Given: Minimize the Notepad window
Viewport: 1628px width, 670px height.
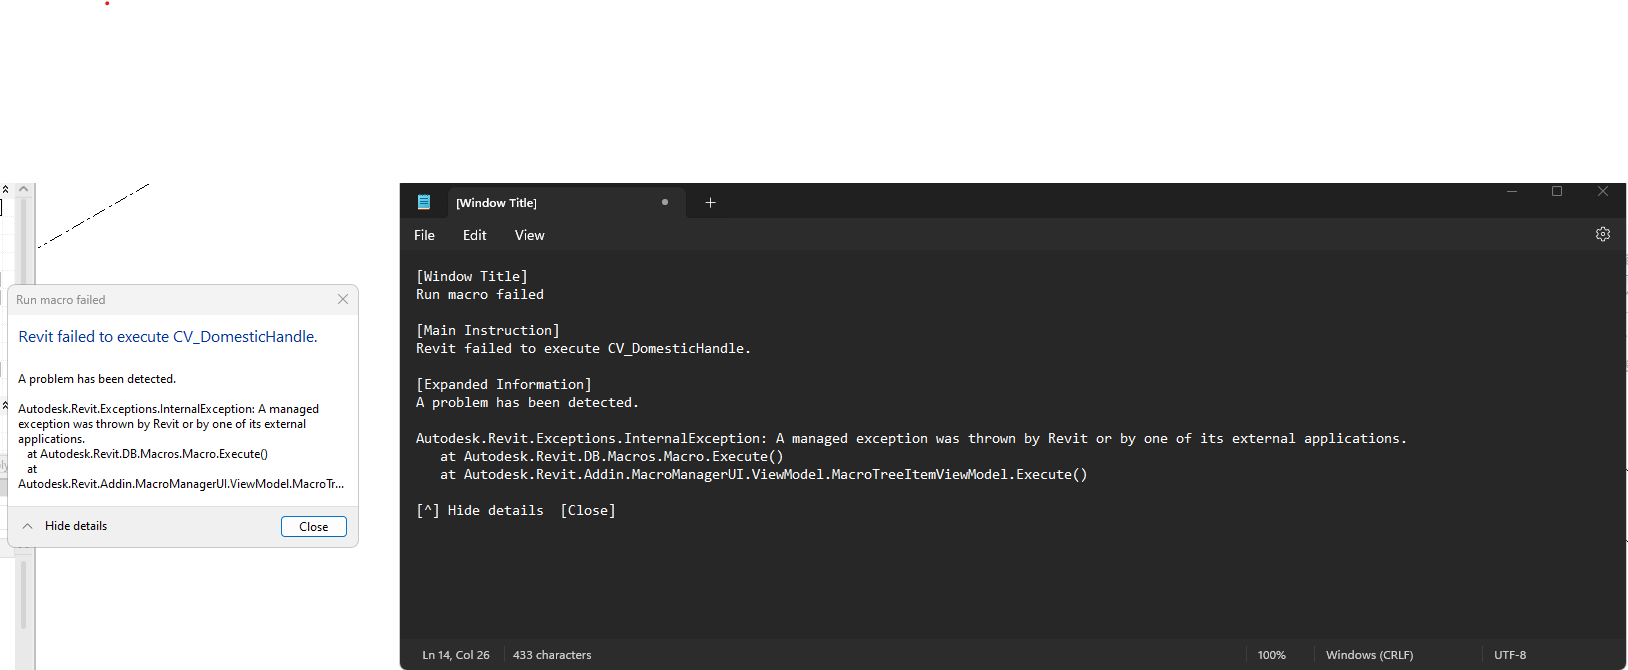Looking at the screenshot, I should [x=1512, y=191].
